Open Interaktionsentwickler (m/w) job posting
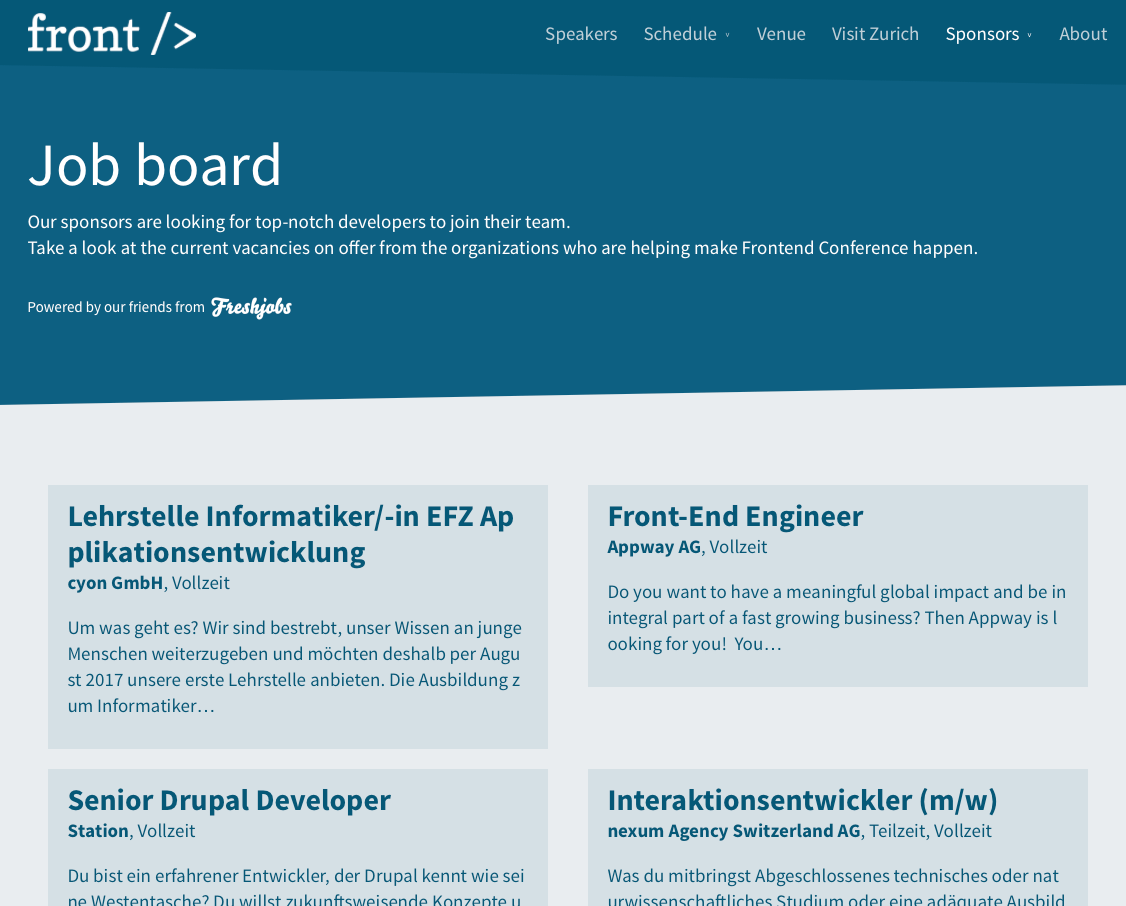 (802, 800)
